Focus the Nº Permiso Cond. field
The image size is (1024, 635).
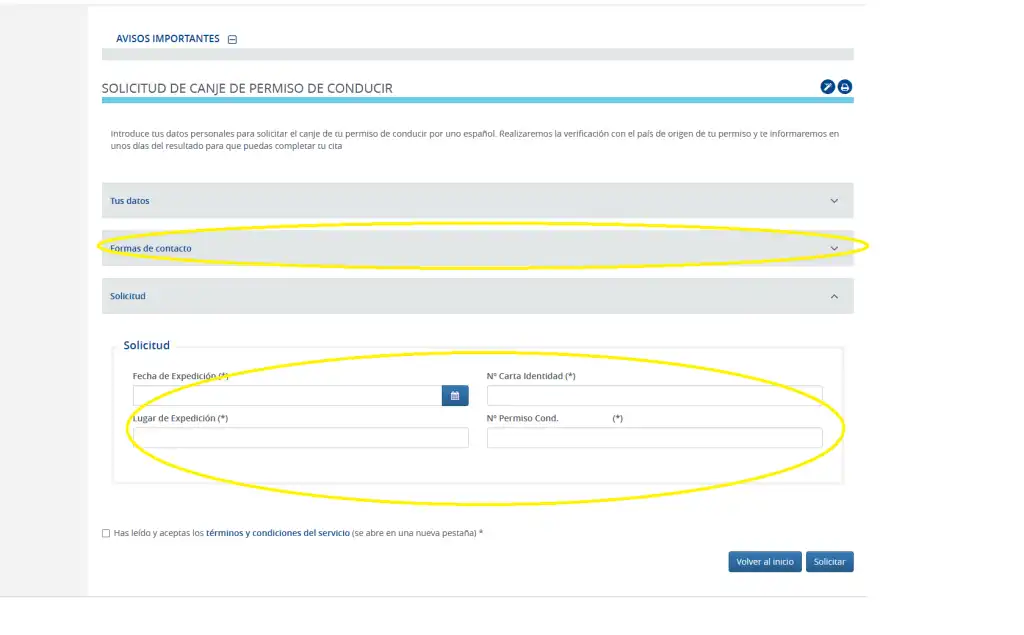tap(654, 438)
